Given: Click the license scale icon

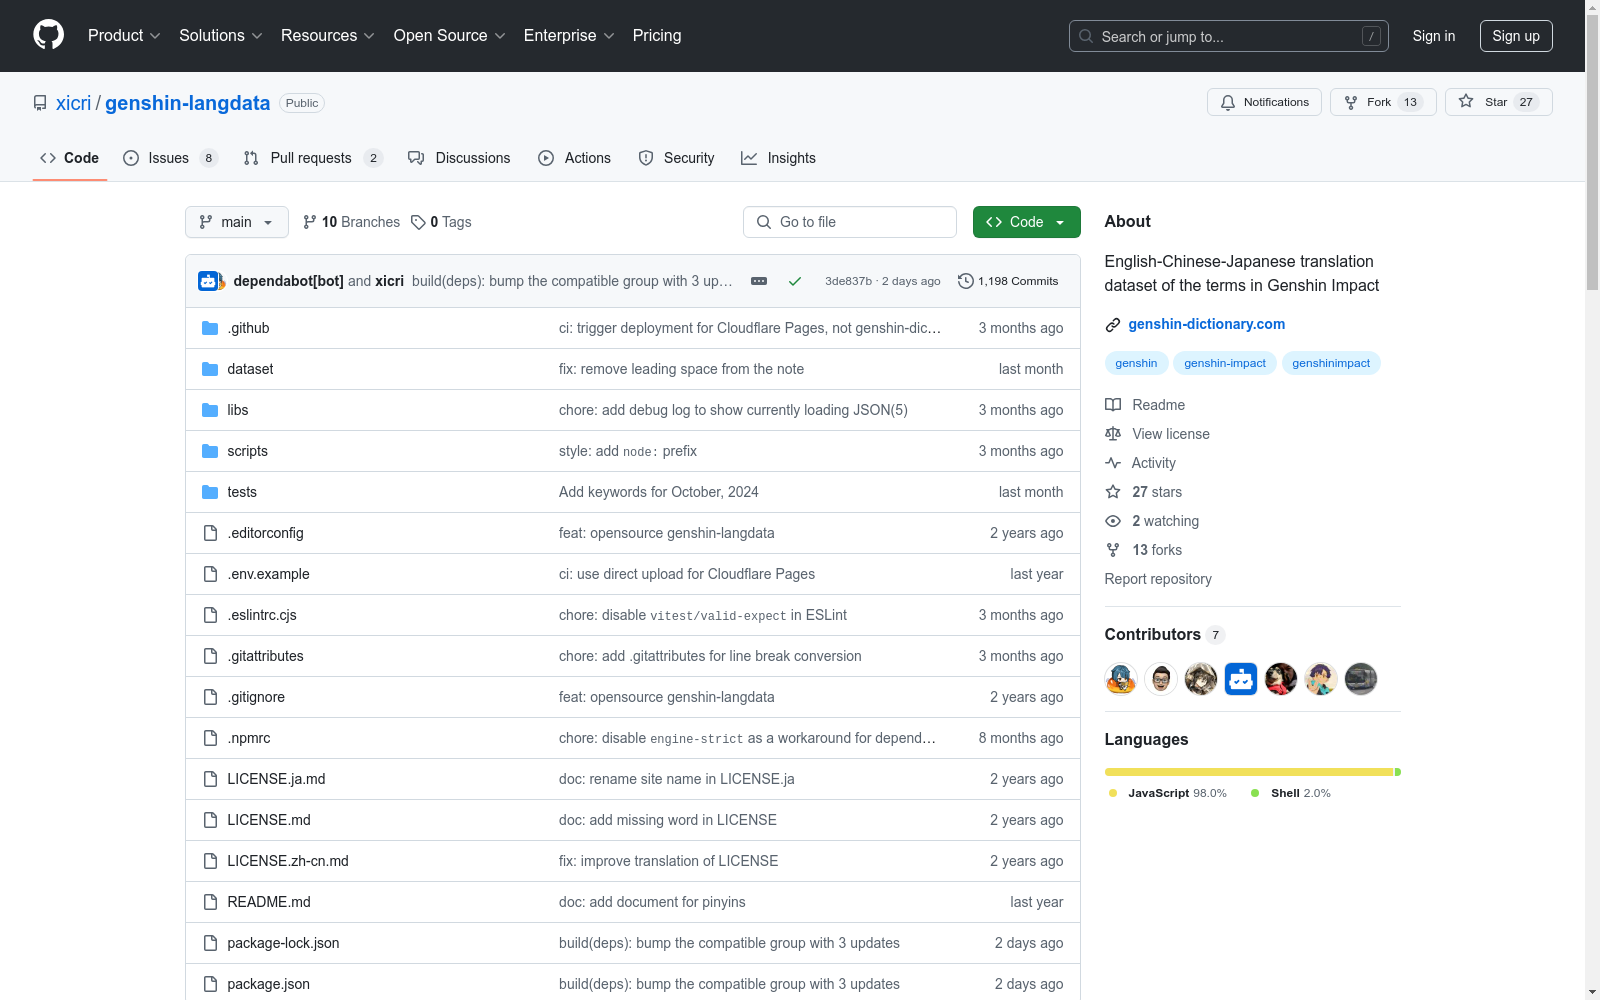Looking at the screenshot, I should coord(1113,434).
